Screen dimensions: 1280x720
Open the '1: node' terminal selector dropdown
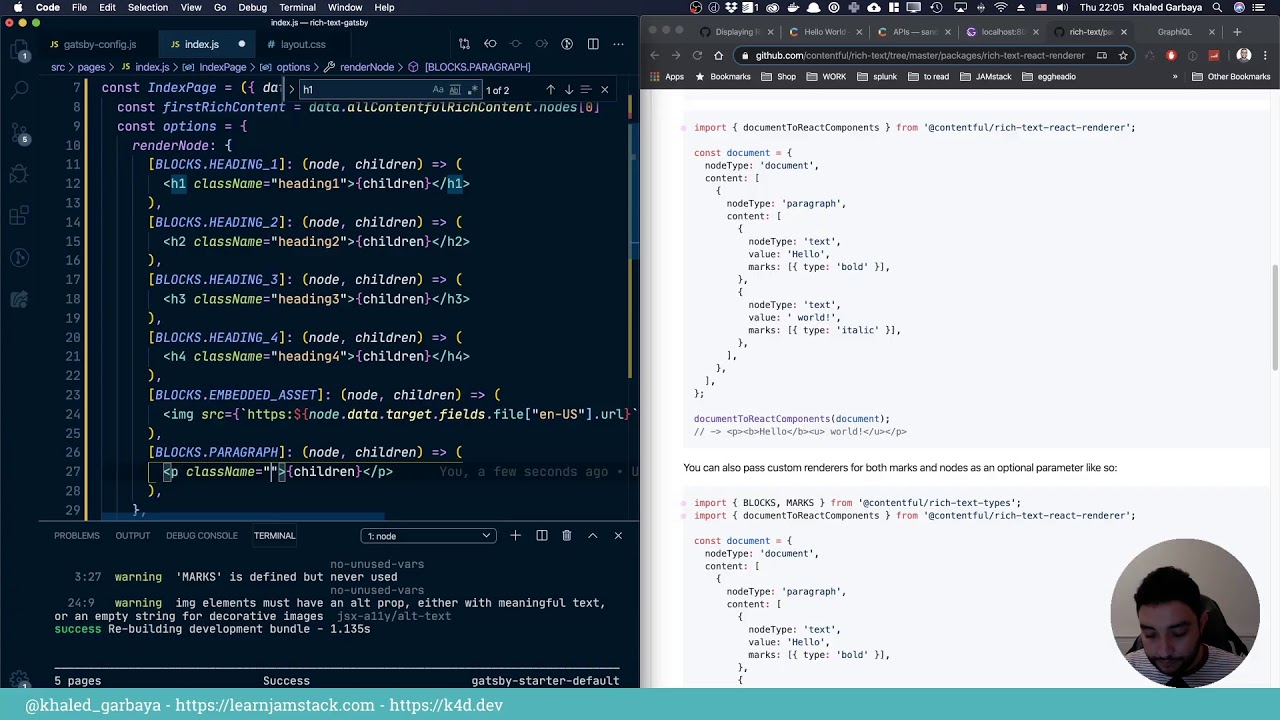(428, 536)
